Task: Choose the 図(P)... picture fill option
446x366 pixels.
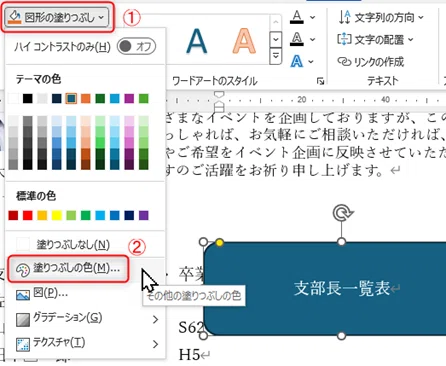Action: pyautogui.click(x=85, y=293)
